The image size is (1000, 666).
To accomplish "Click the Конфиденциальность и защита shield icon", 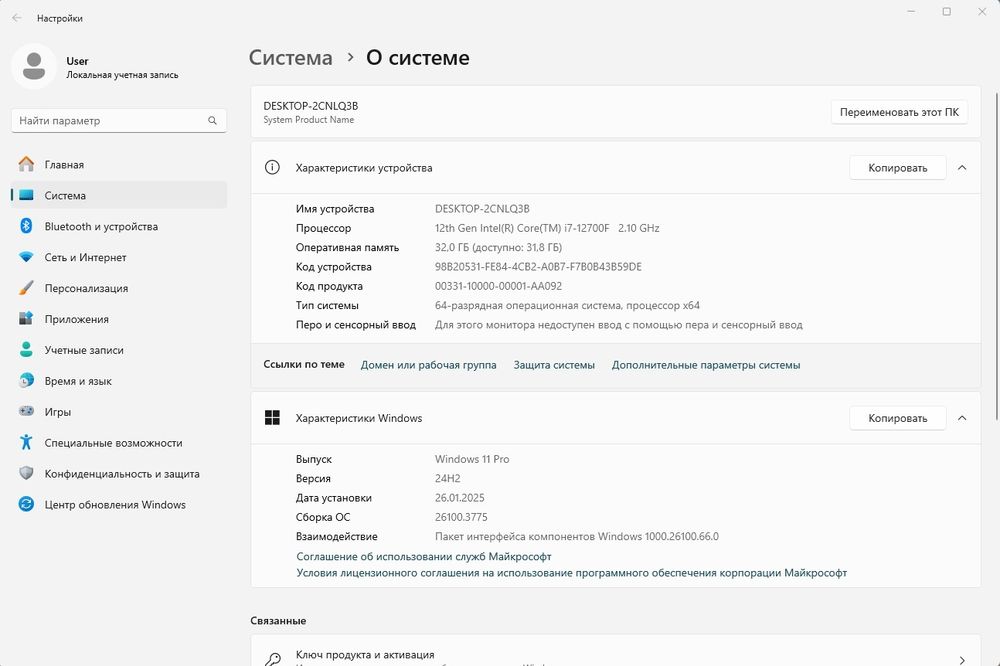I will pyautogui.click(x=26, y=474).
